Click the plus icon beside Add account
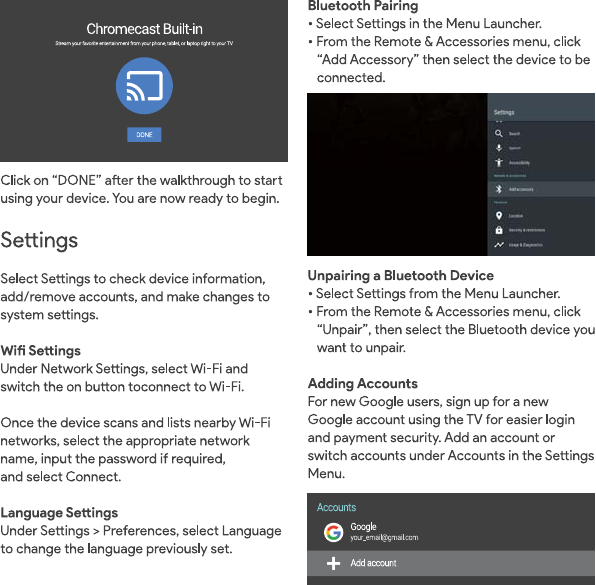This screenshot has height=585, width=596. tap(333, 563)
